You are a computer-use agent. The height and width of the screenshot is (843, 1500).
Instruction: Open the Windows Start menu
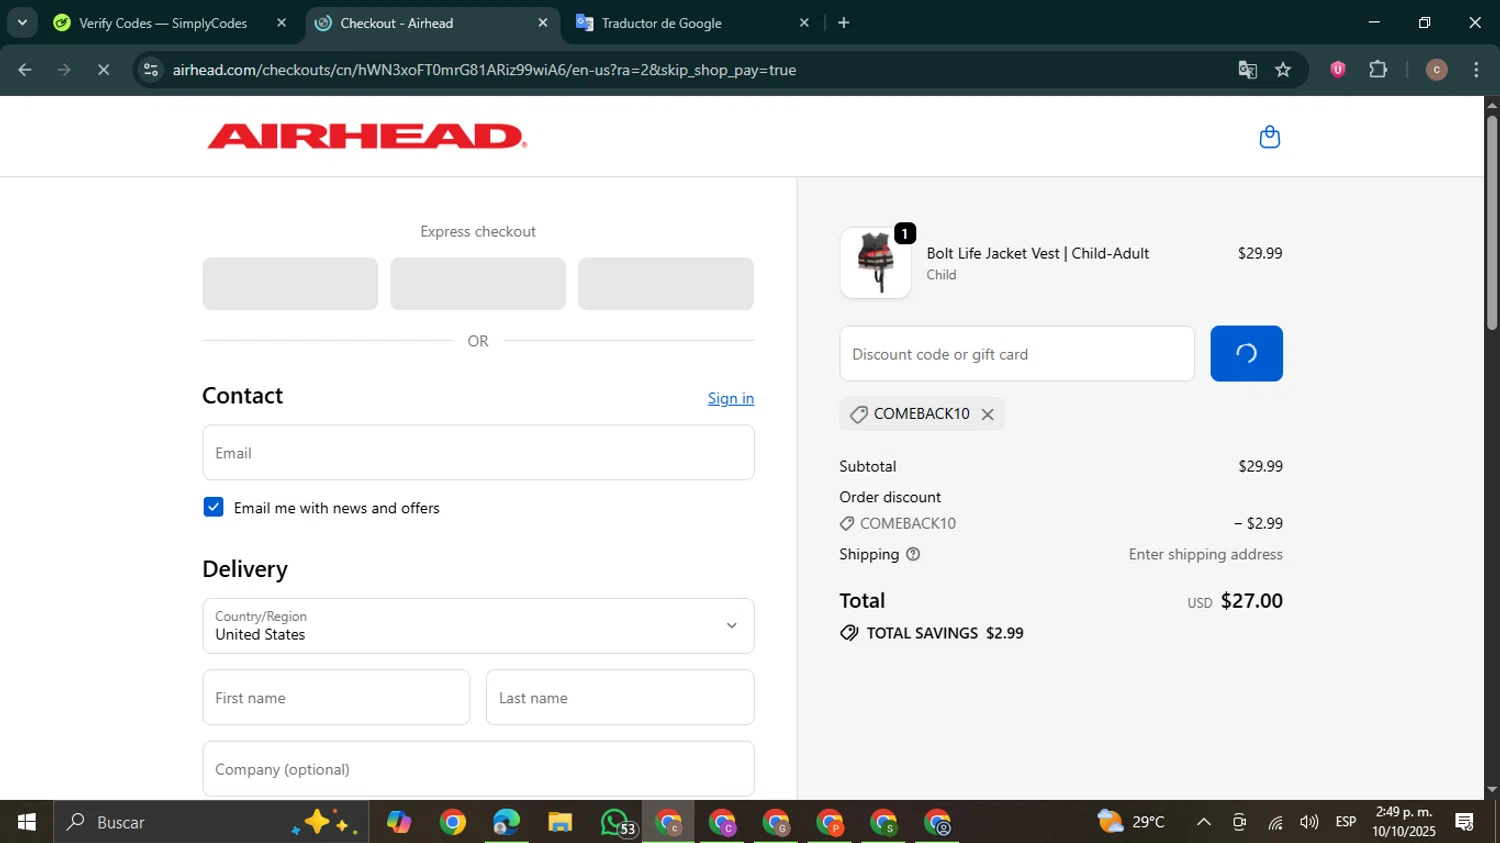coord(26,822)
